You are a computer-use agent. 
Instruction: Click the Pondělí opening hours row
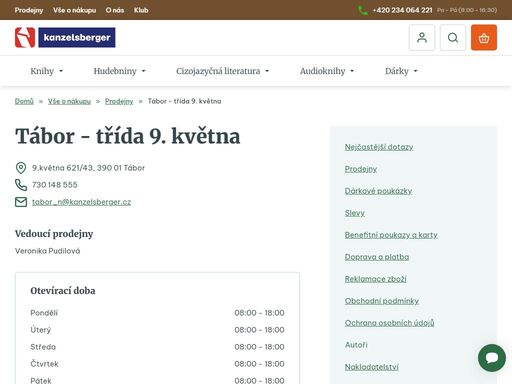(x=157, y=313)
